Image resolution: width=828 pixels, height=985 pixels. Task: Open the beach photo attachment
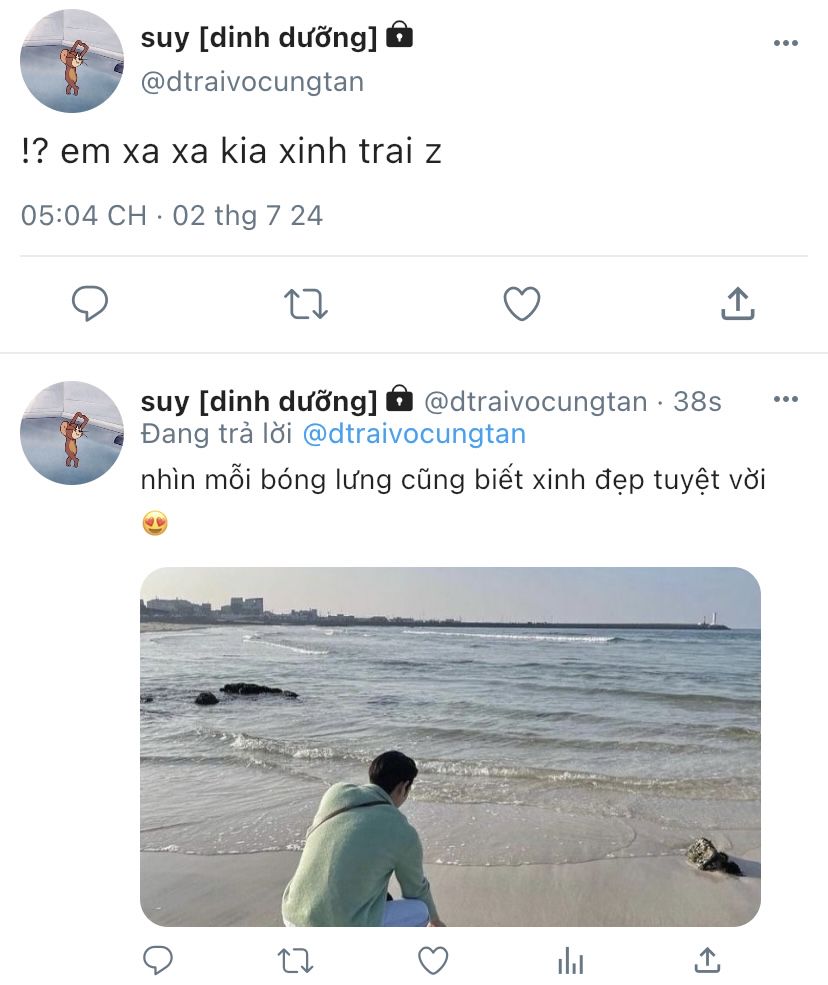[450, 746]
